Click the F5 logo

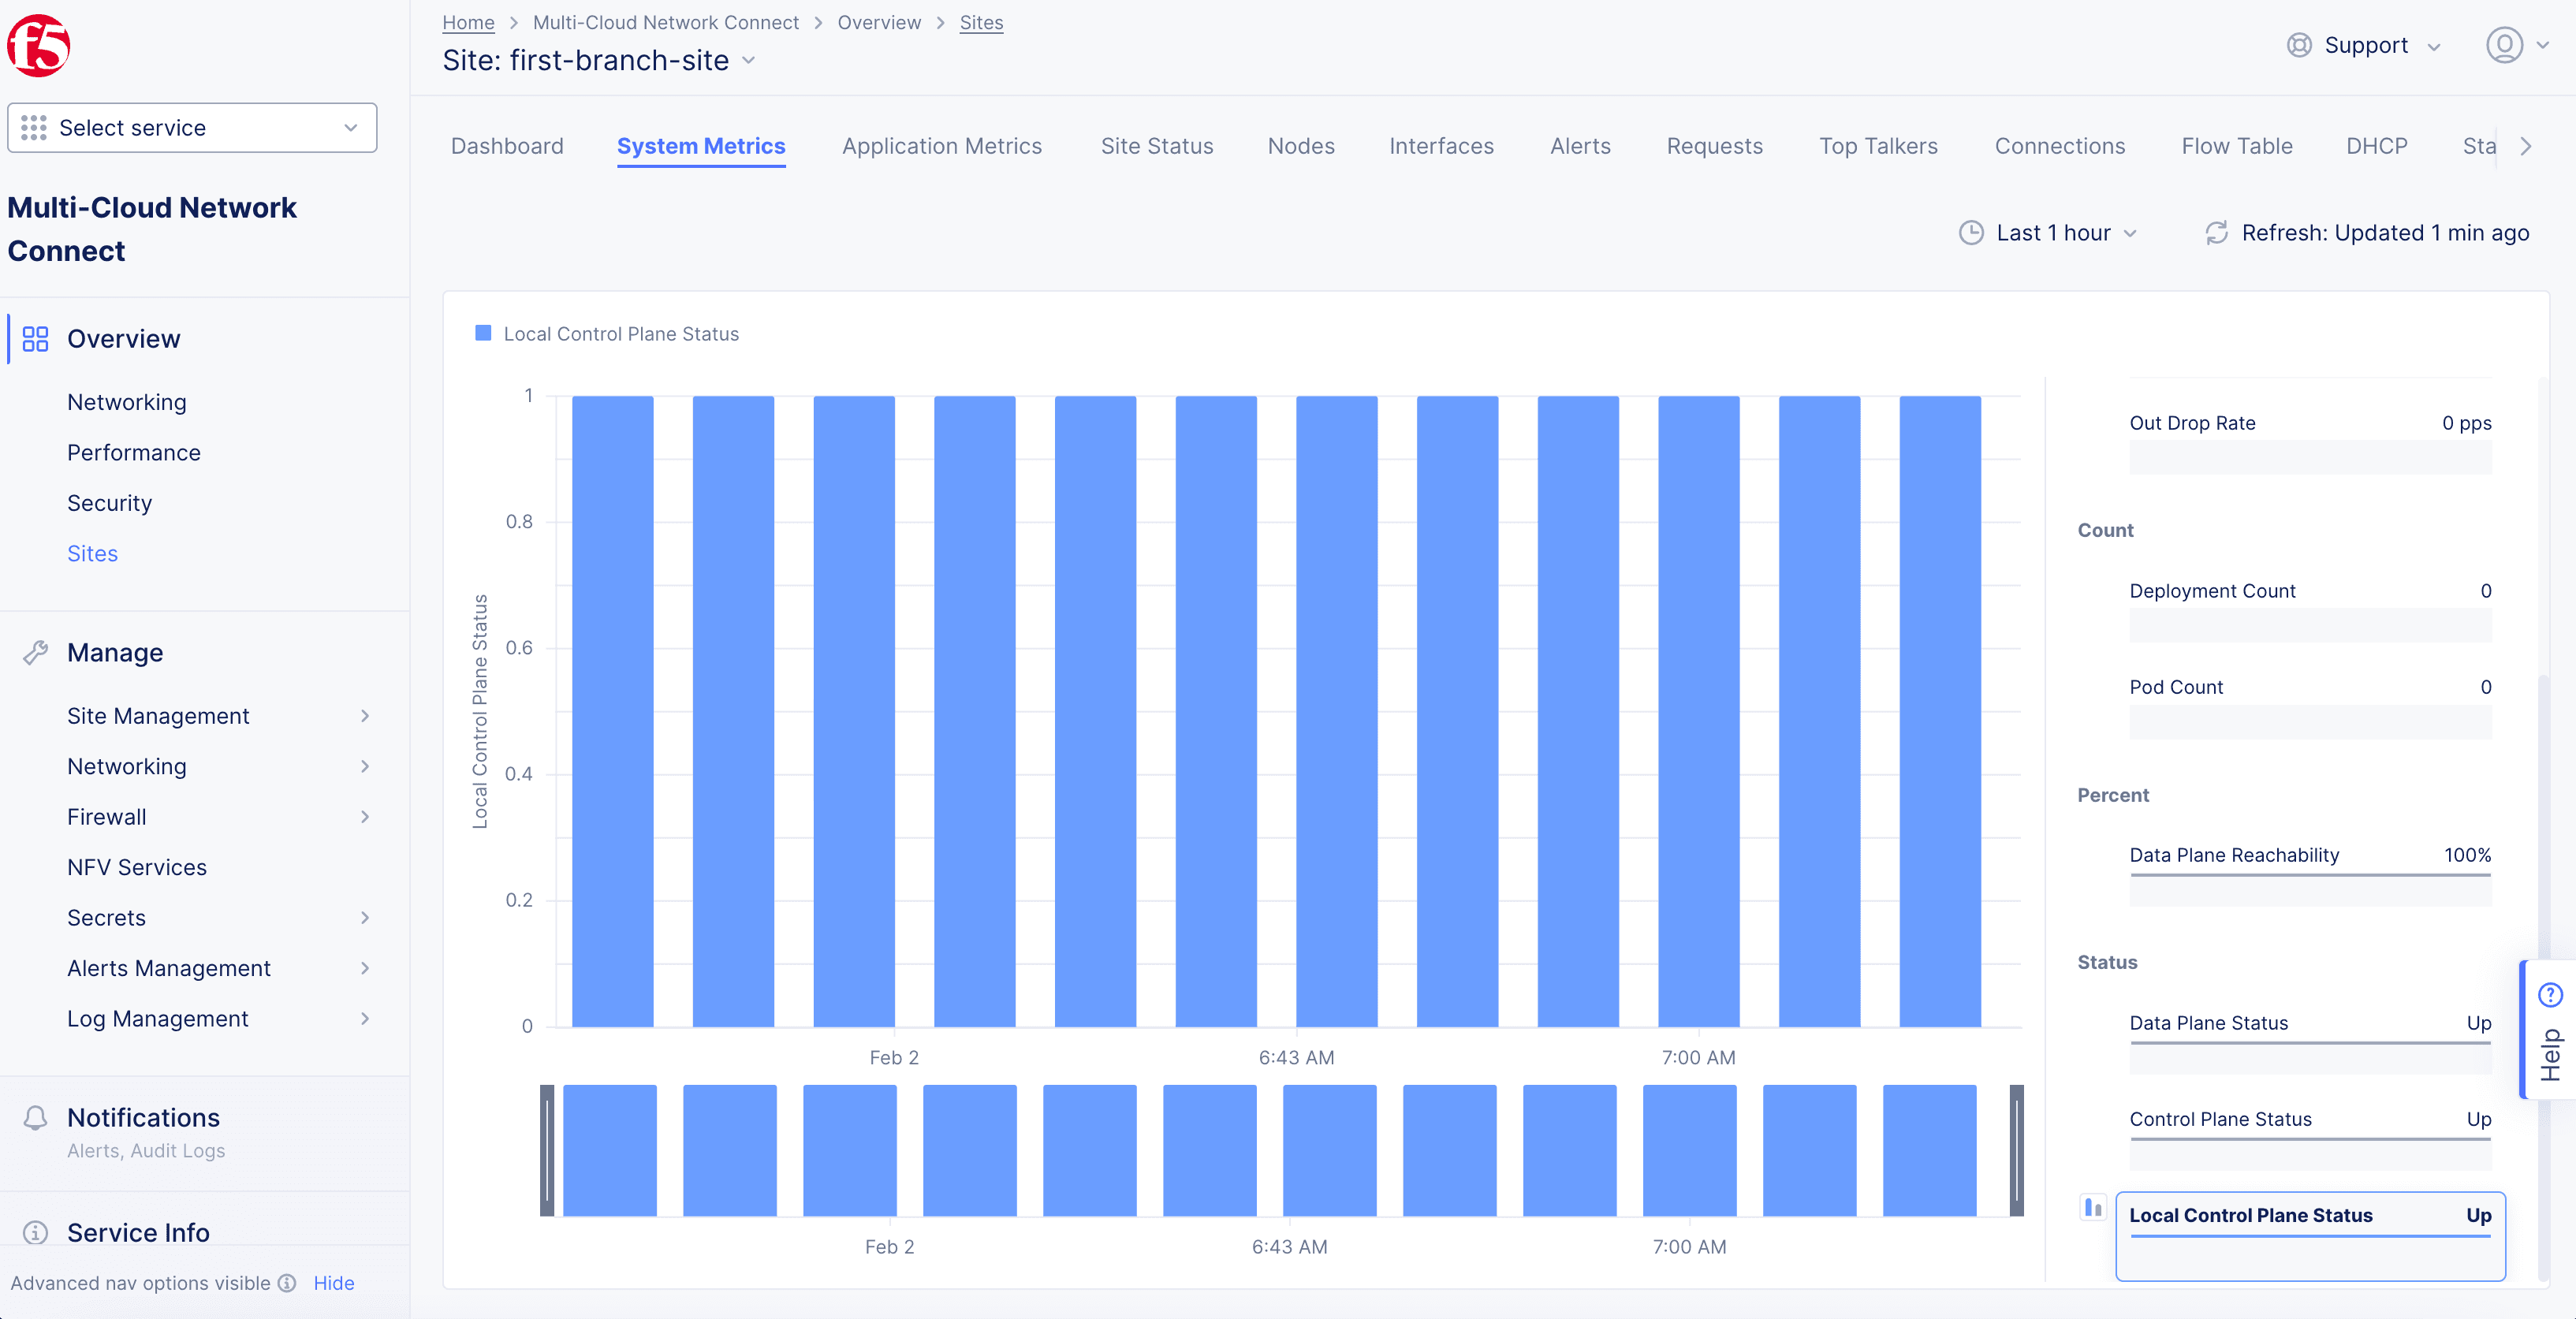click(39, 45)
